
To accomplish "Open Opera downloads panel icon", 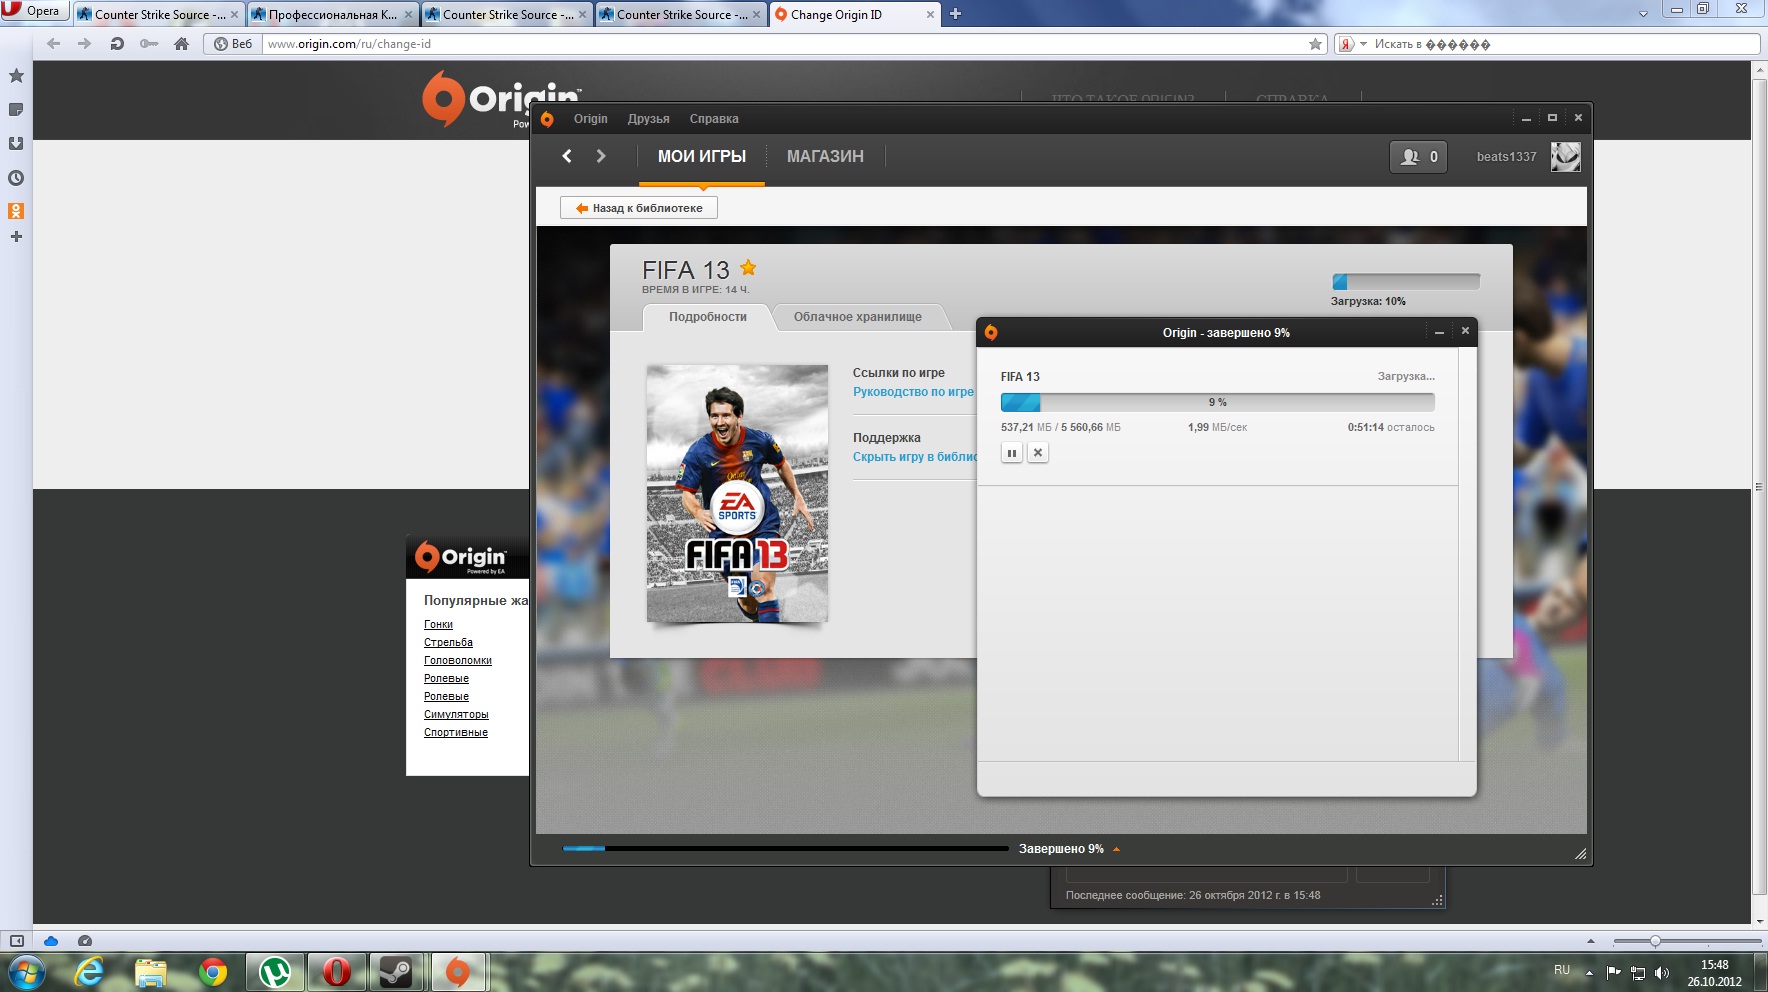I will coord(16,144).
